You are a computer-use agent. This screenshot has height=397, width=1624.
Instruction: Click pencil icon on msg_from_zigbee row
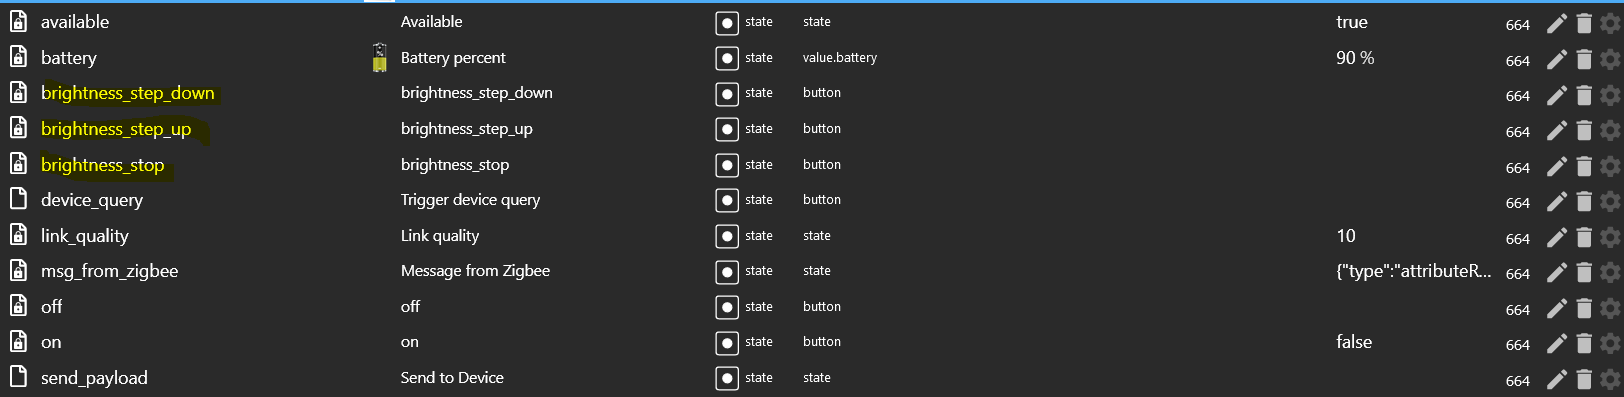[1557, 273]
